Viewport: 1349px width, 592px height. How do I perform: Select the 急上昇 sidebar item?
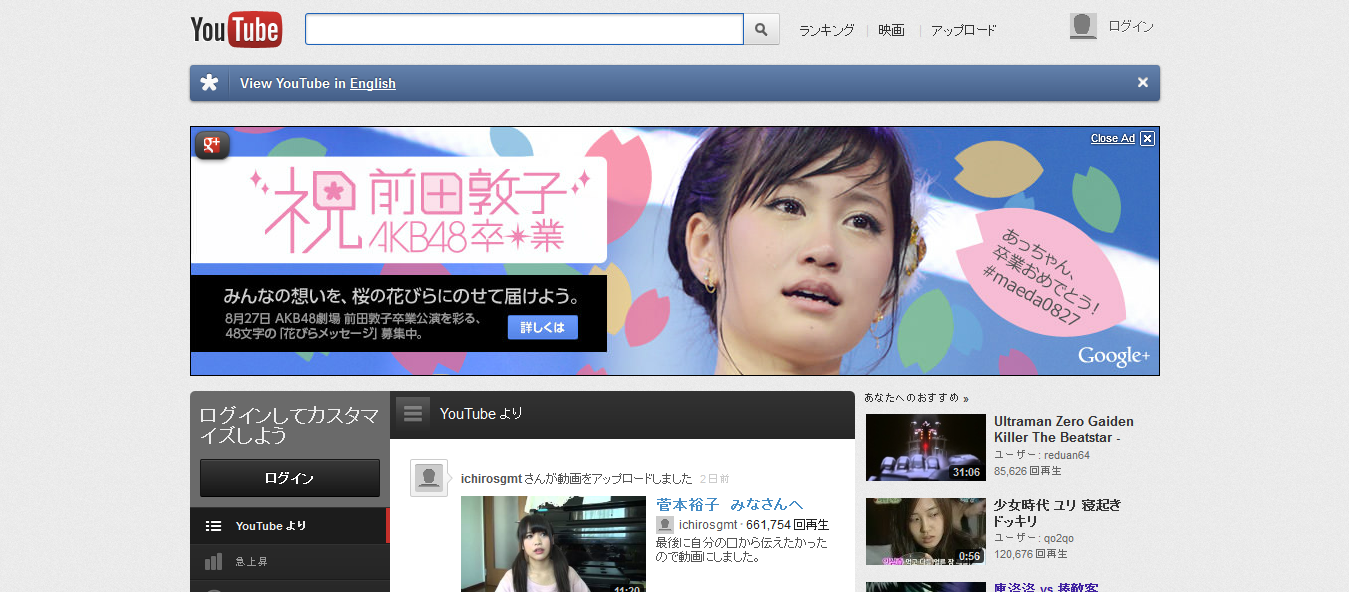[289, 562]
